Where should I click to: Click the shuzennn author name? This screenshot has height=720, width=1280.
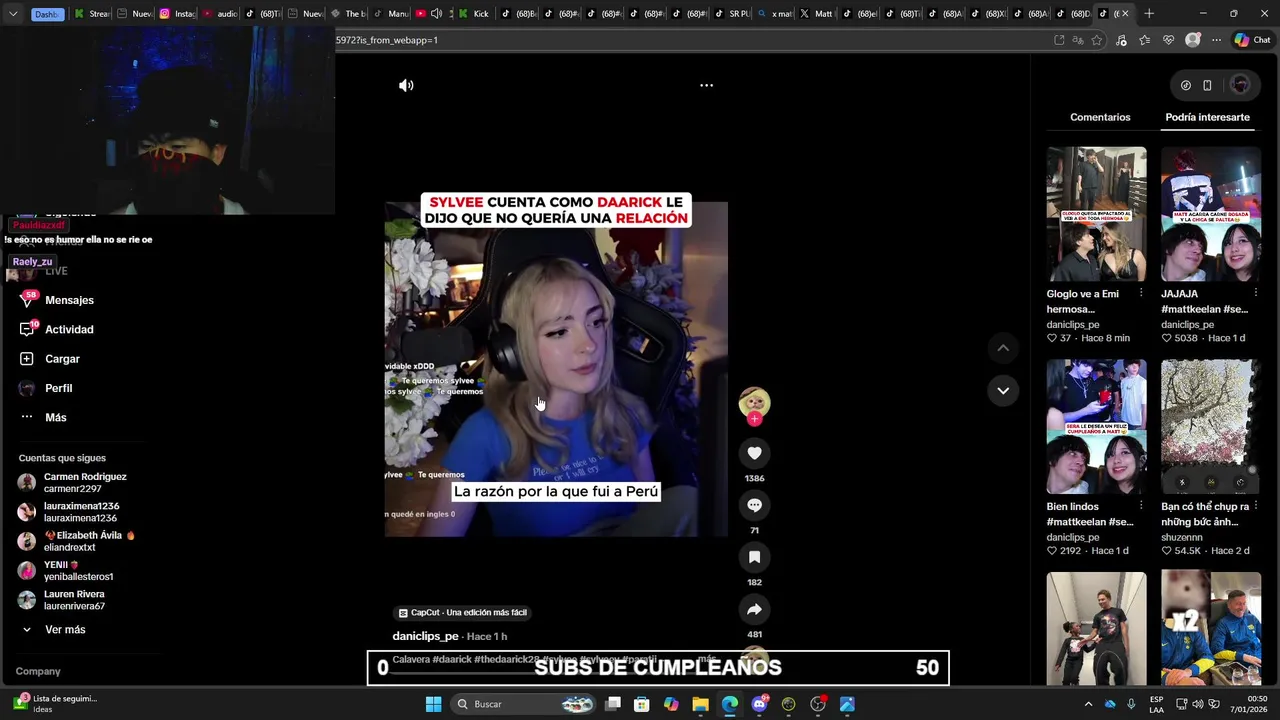pyautogui.click(x=1181, y=537)
